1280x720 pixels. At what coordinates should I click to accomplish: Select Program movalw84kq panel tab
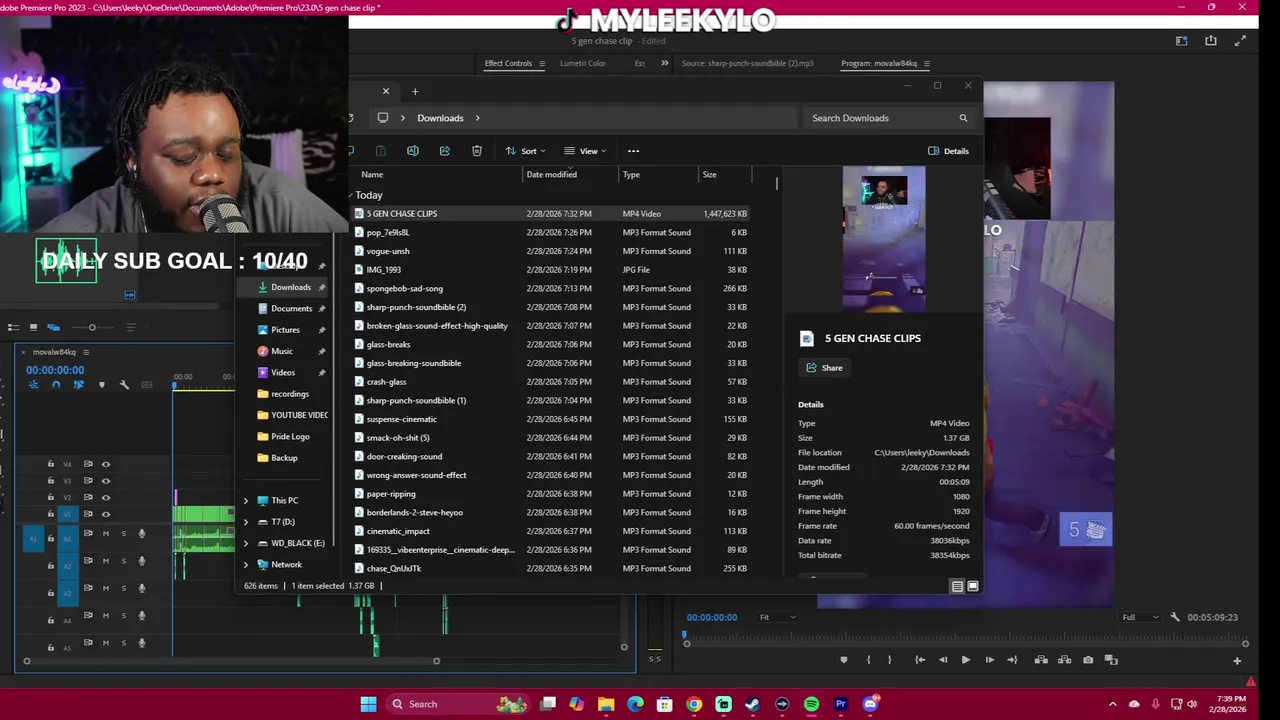[x=879, y=63]
